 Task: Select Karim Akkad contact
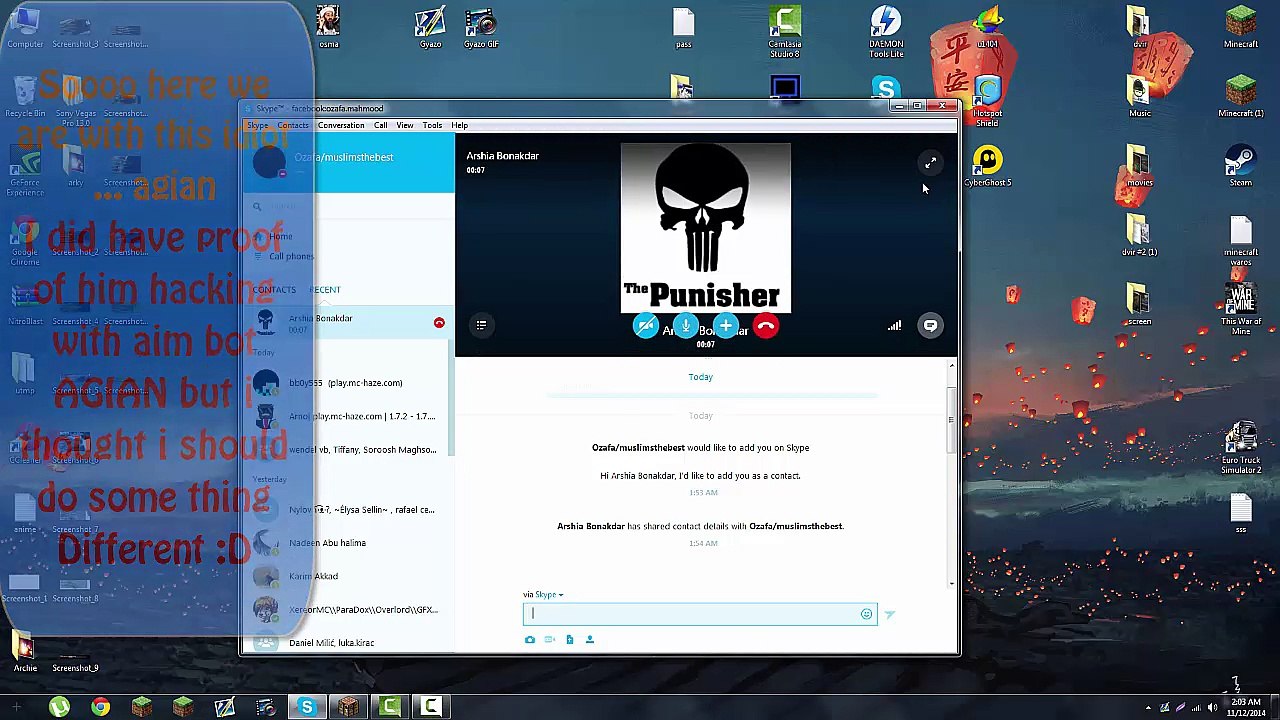pos(346,576)
